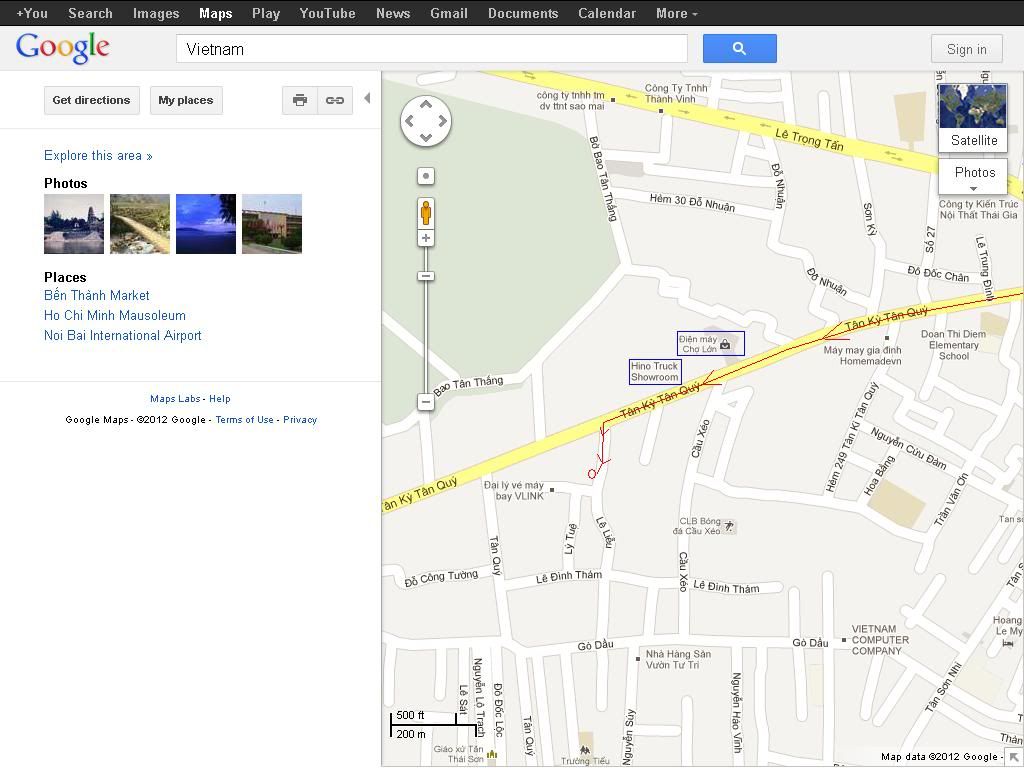This screenshot has height=768, width=1024.
Task: Open the +You menu item
Action: 32,13
